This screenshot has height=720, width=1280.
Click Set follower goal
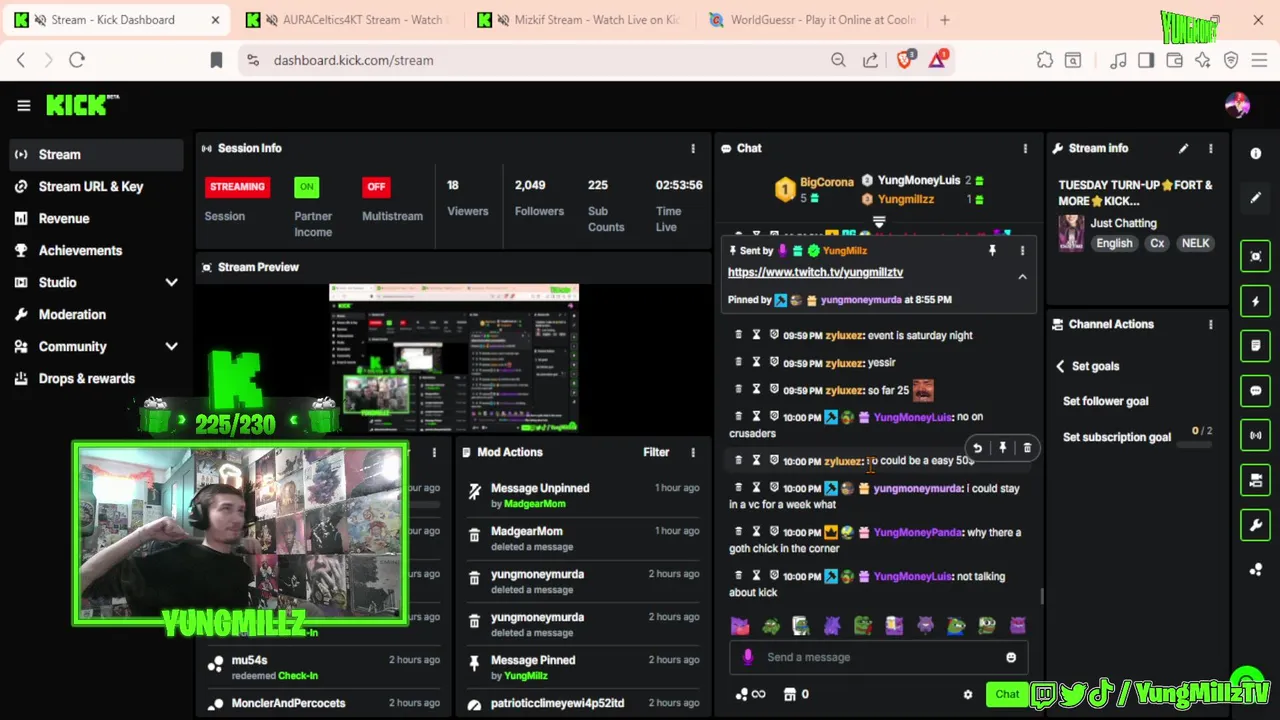[1105, 401]
